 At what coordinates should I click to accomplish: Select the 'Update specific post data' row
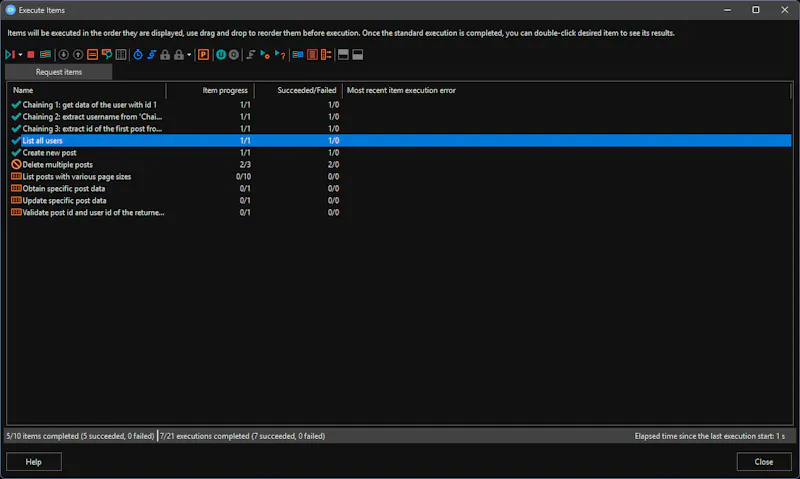click(399, 200)
